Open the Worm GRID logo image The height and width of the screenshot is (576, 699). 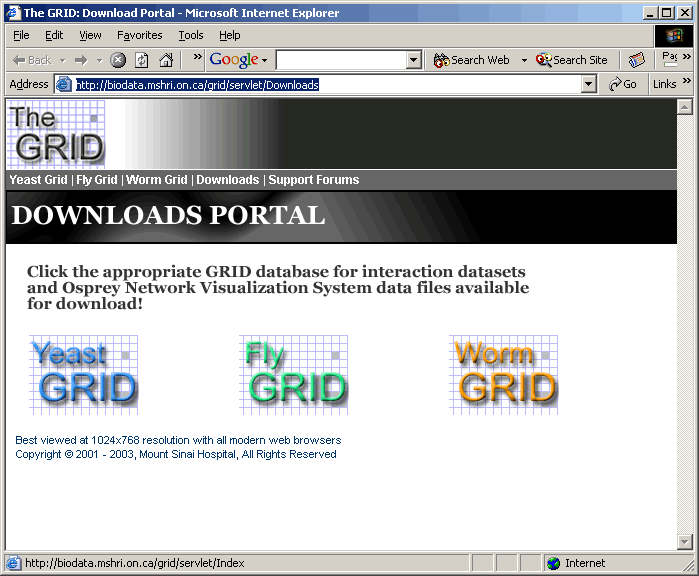point(504,375)
